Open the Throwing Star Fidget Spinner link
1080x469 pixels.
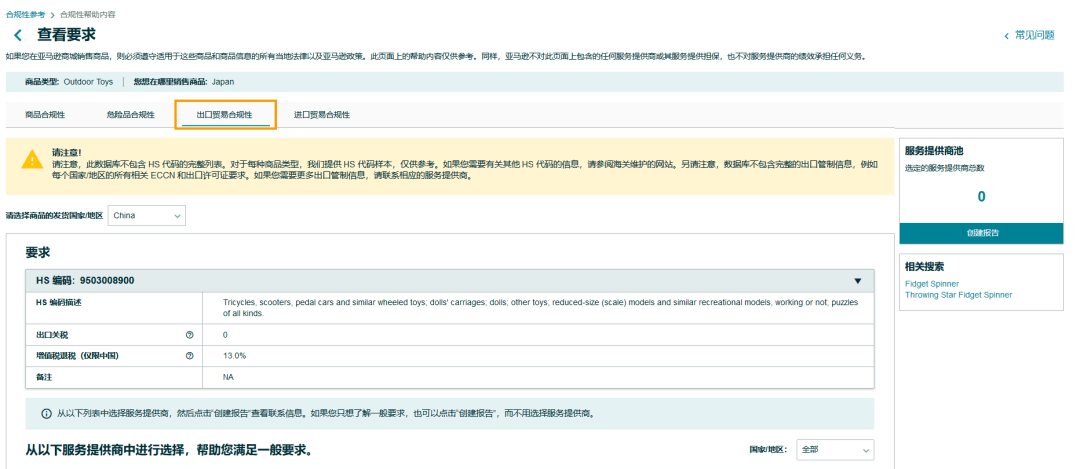point(958,295)
